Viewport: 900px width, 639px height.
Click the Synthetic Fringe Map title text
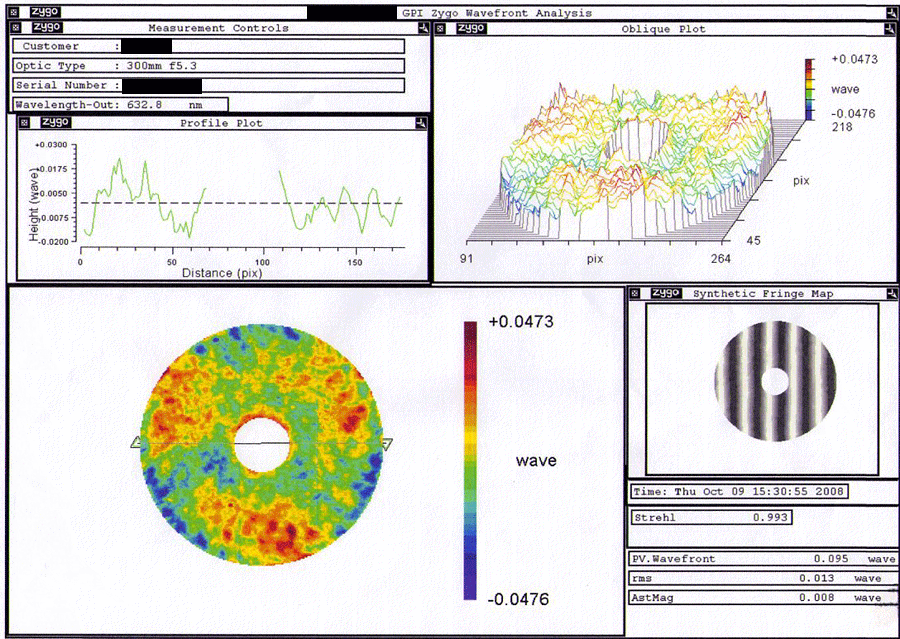pos(763,293)
